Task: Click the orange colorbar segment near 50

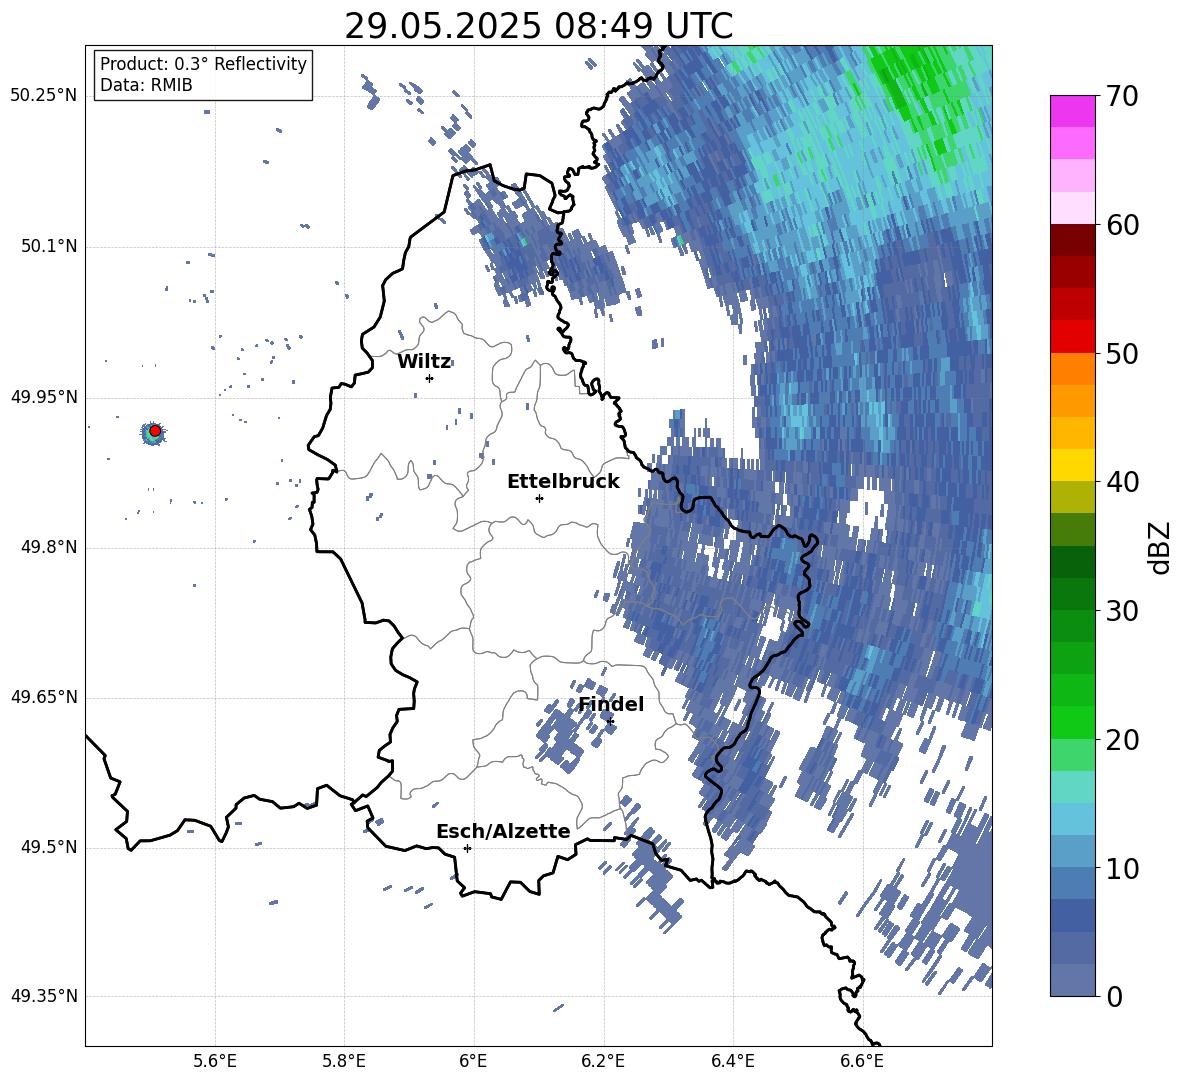Action: 1072,369
